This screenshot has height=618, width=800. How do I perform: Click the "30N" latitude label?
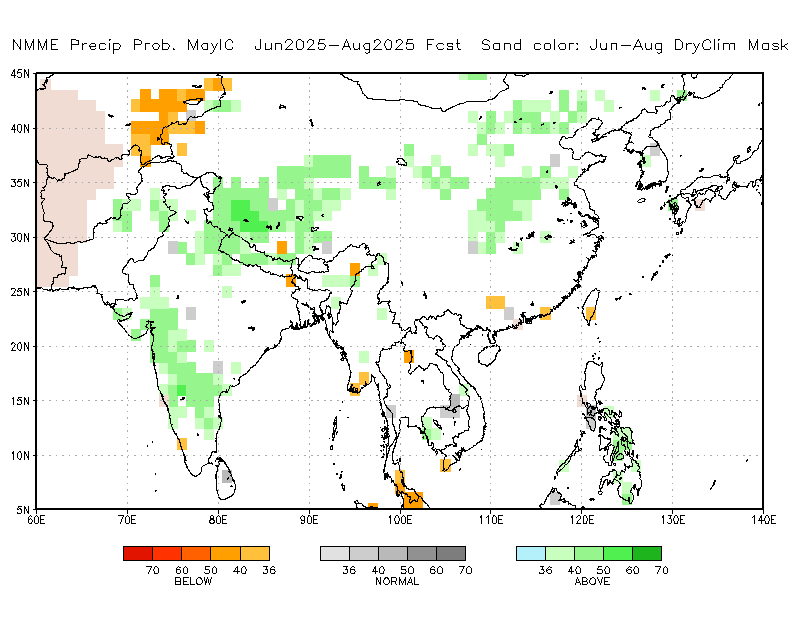[x=20, y=238]
